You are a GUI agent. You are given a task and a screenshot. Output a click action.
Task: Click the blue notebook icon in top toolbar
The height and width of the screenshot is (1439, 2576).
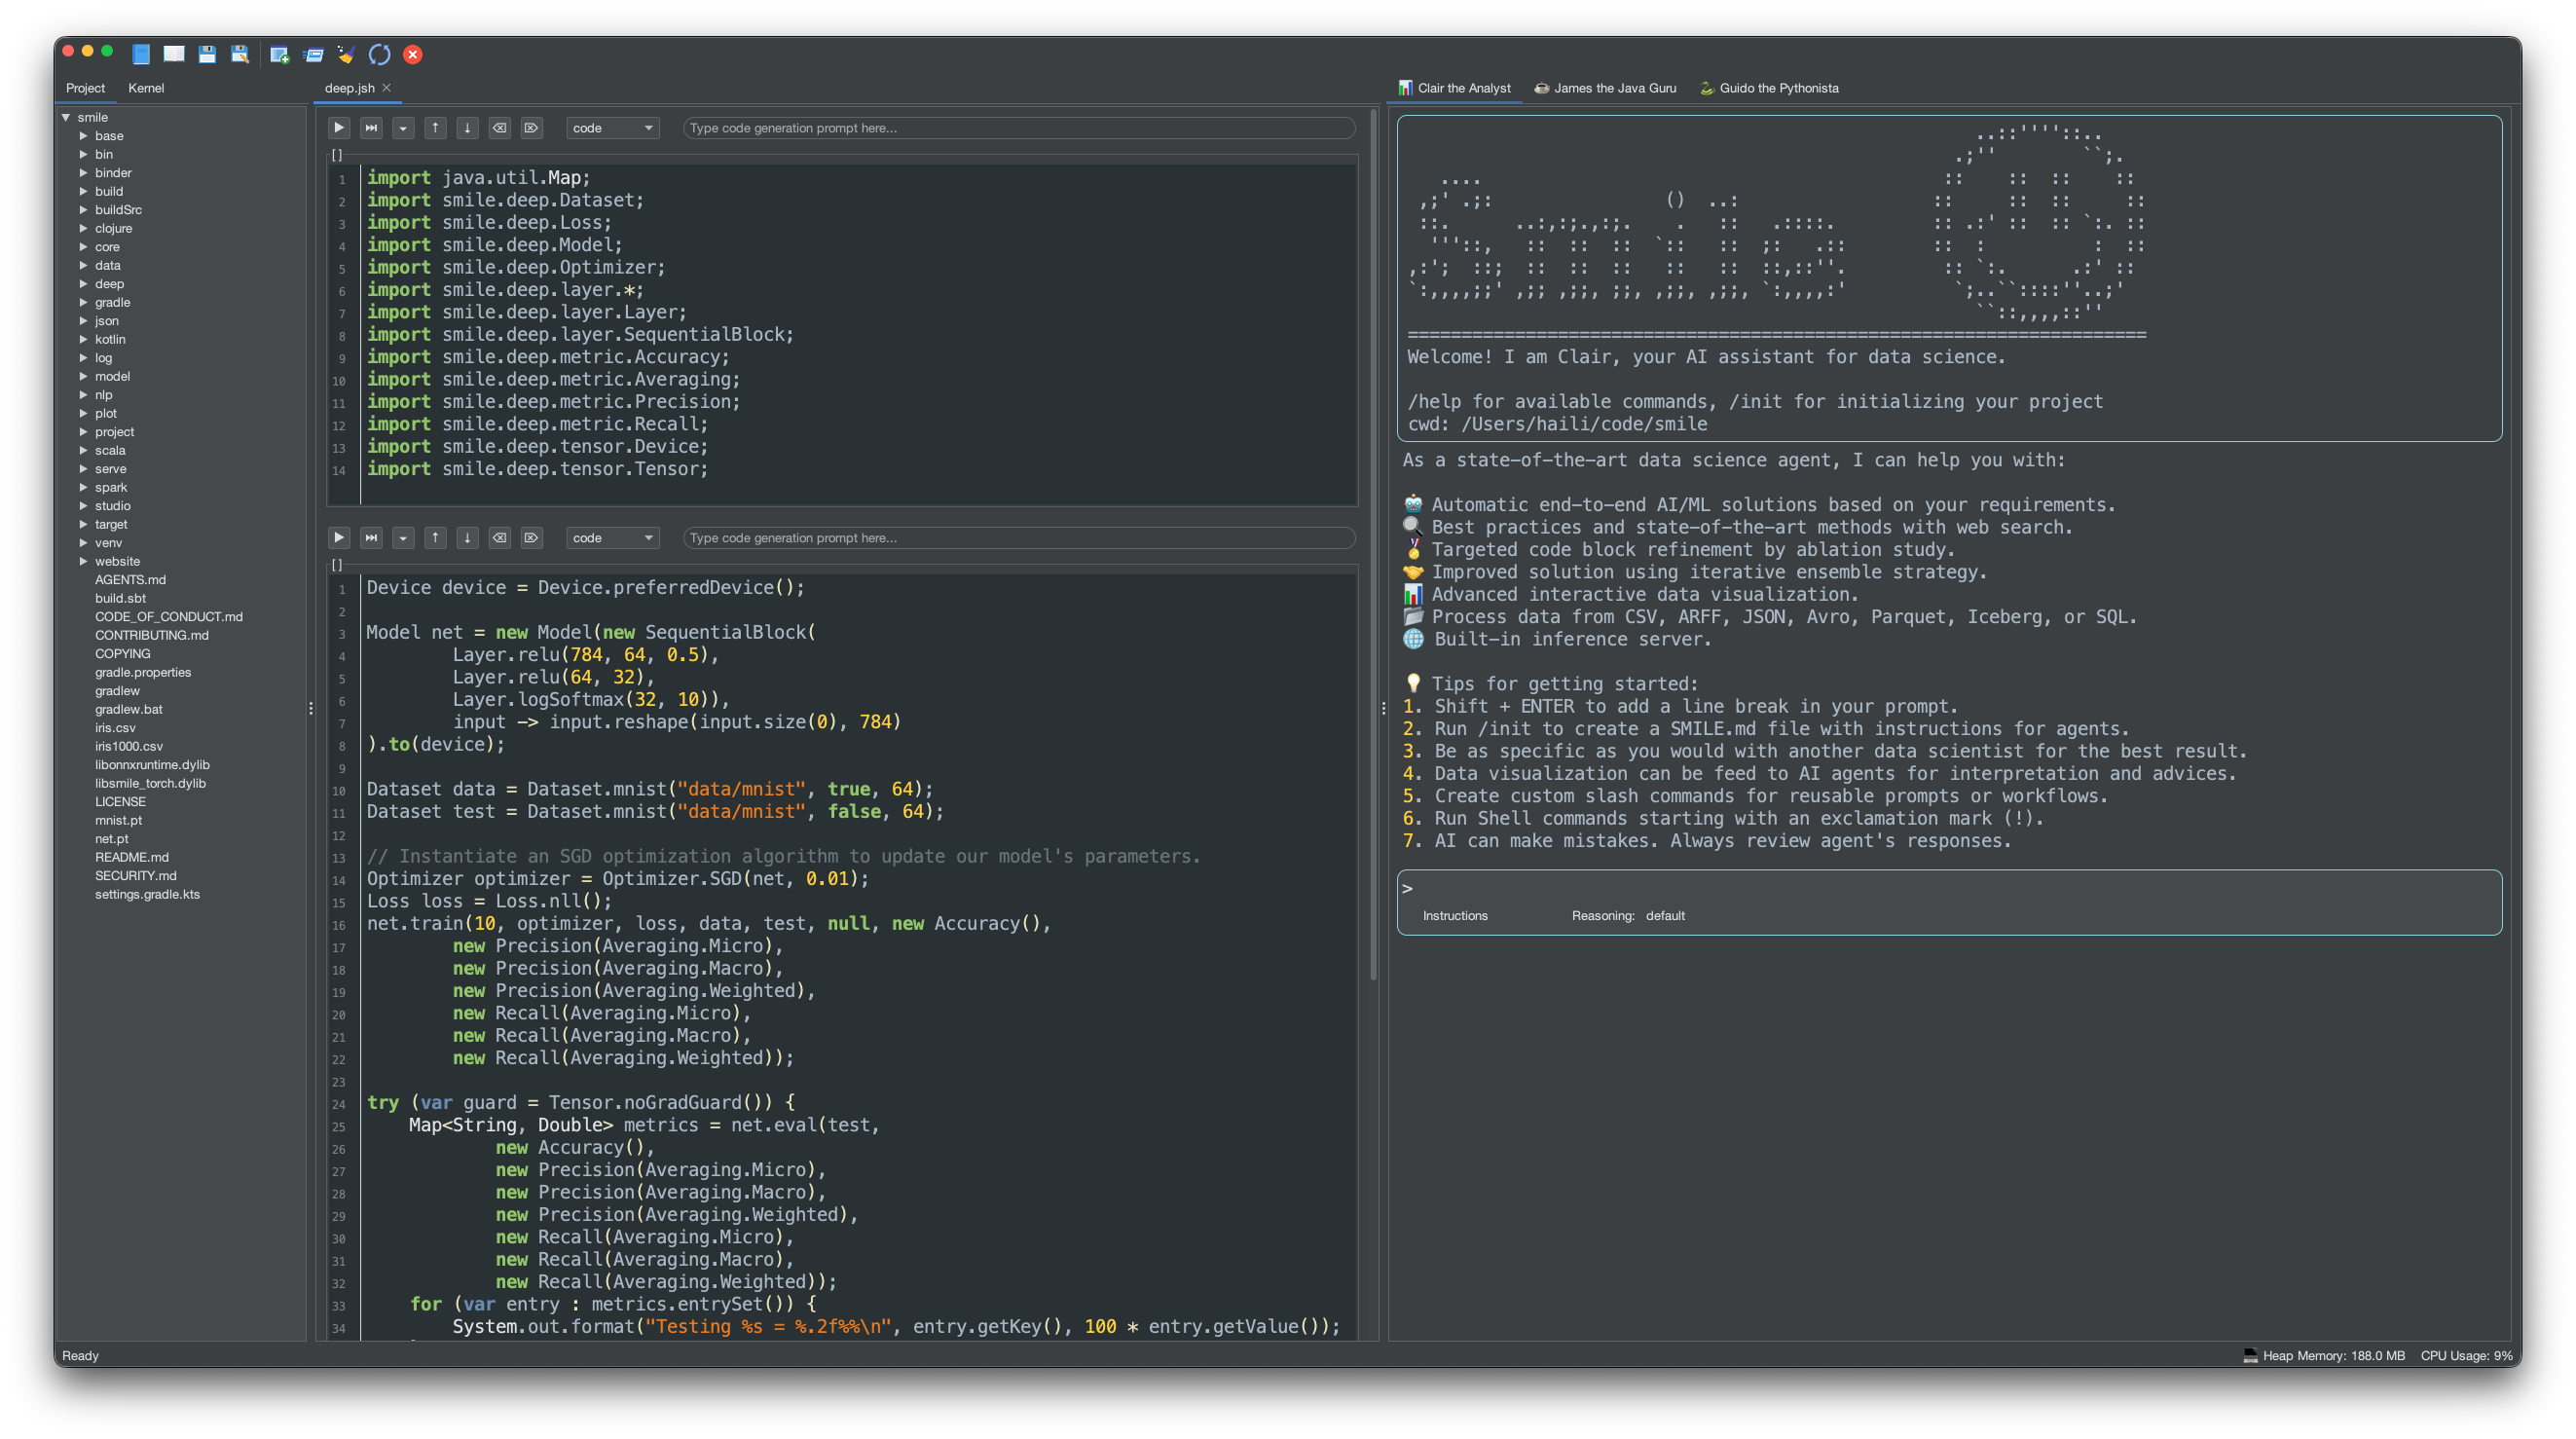pos(141,54)
